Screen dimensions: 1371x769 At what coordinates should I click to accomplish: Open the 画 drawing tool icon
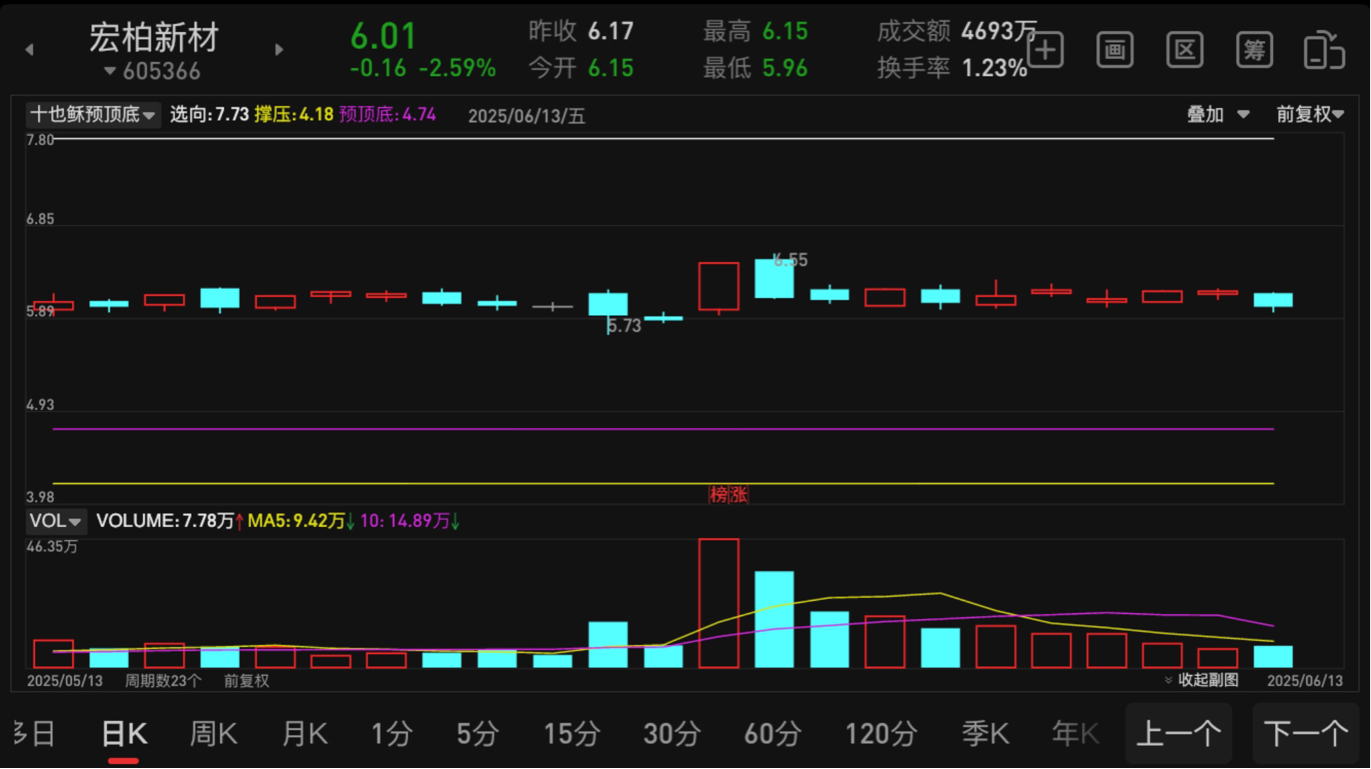pyautogui.click(x=1115, y=49)
